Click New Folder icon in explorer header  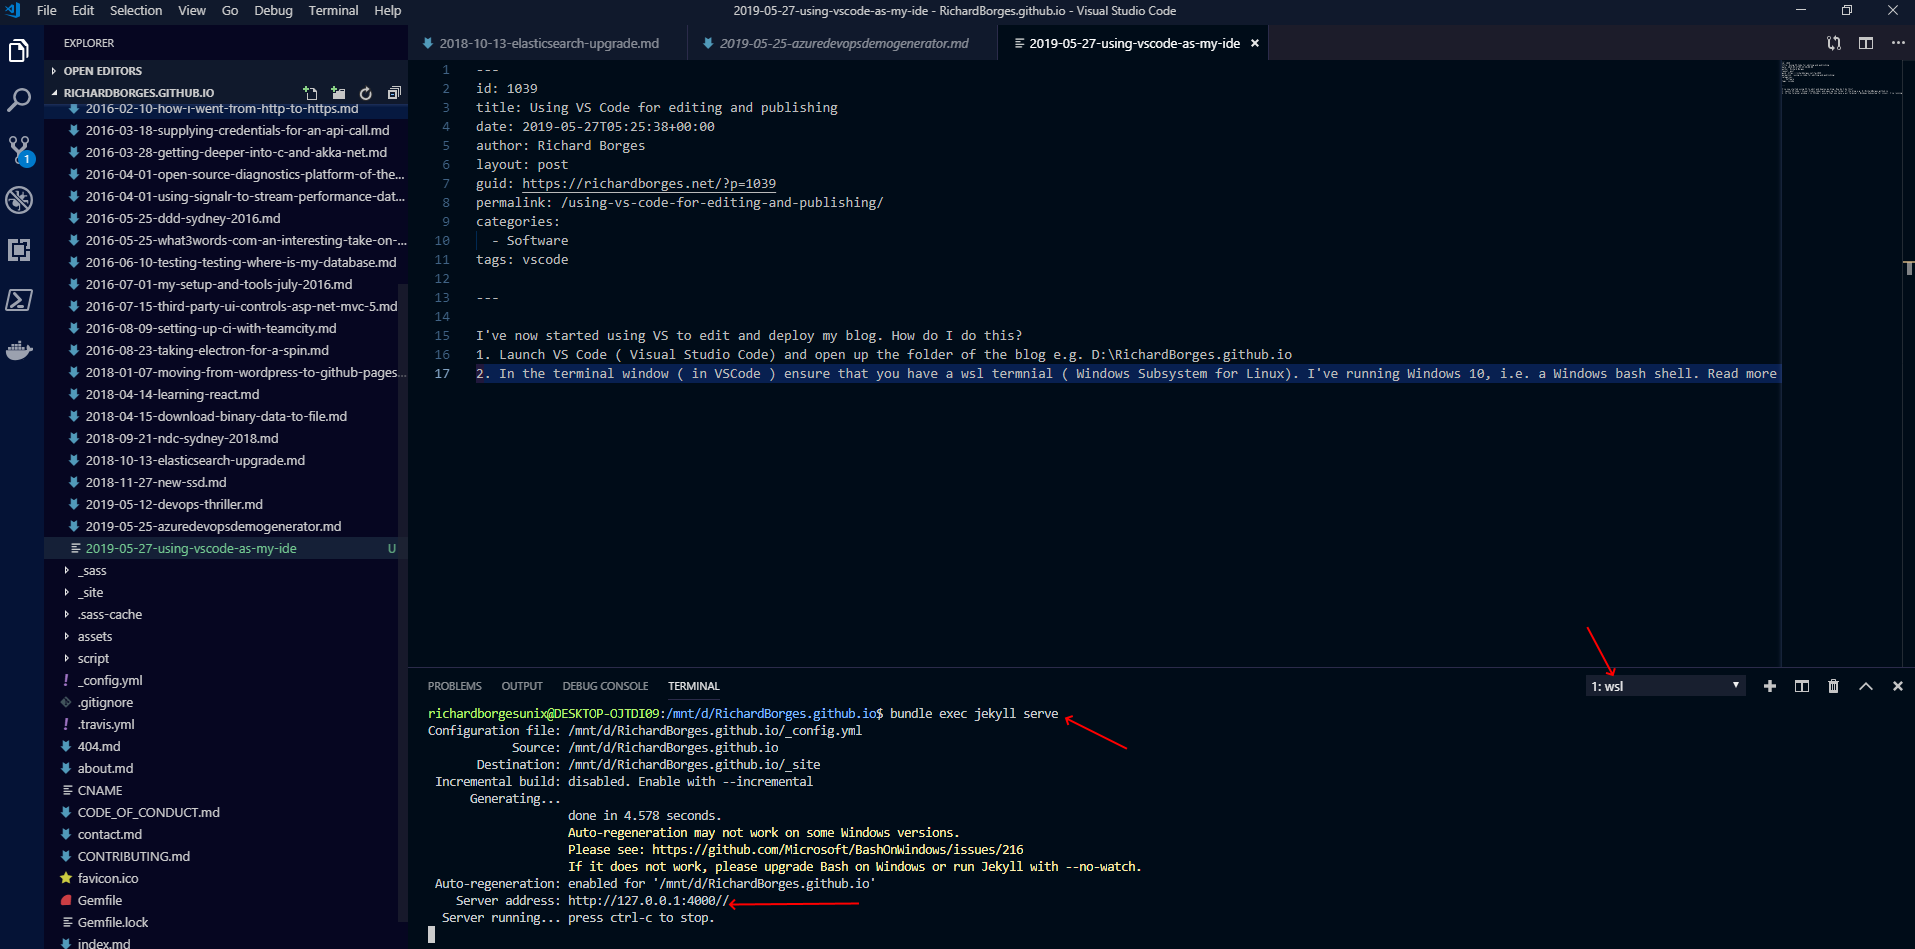[338, 93]
